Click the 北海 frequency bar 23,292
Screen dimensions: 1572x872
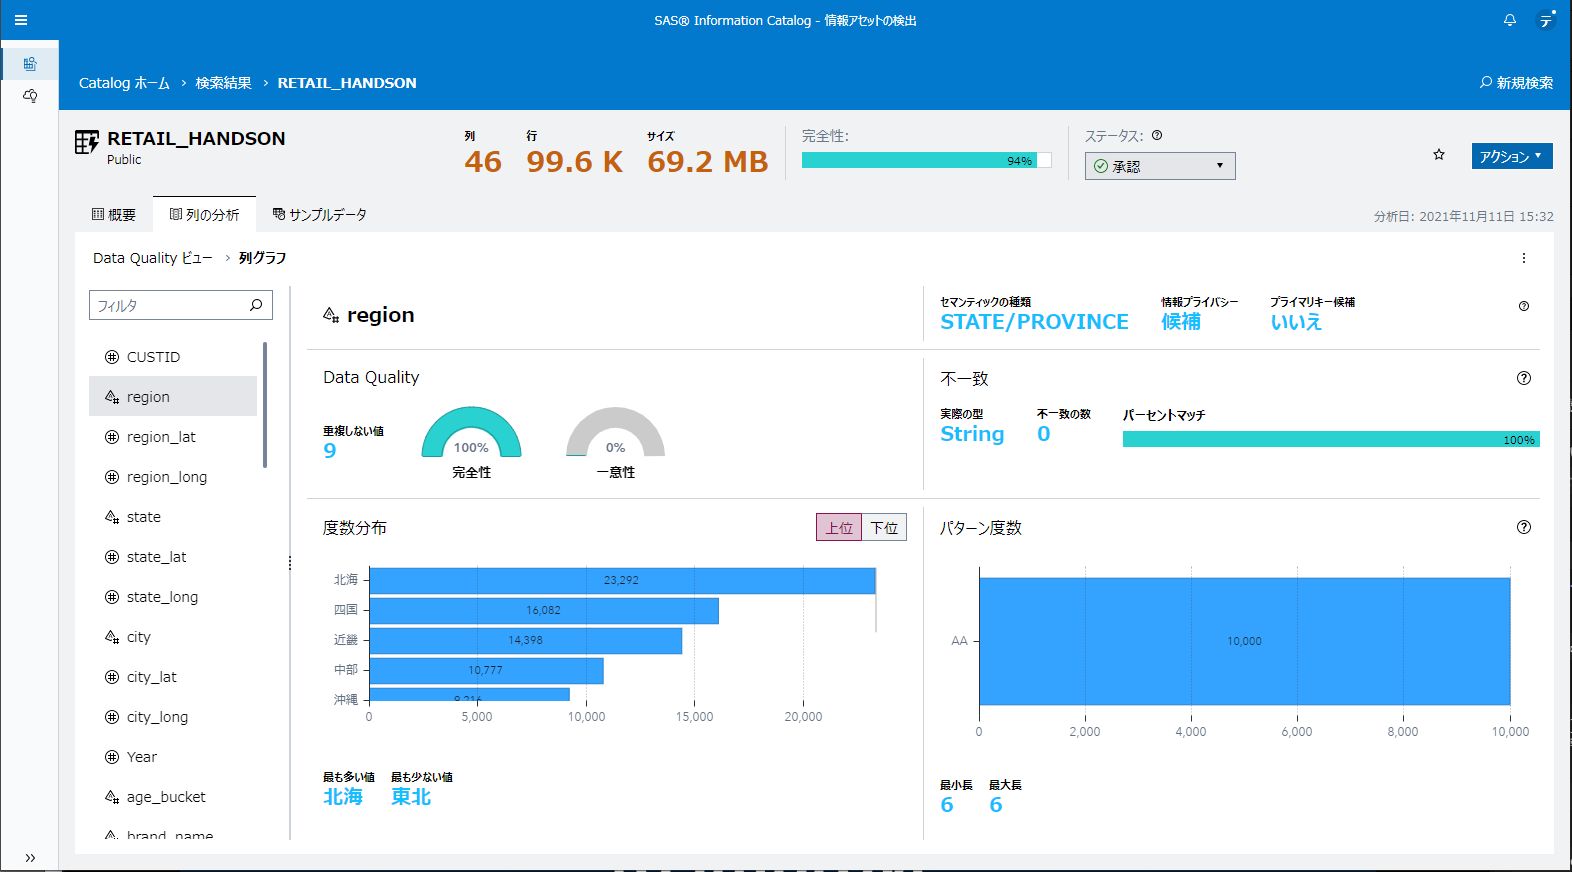[x=622, y=580]
